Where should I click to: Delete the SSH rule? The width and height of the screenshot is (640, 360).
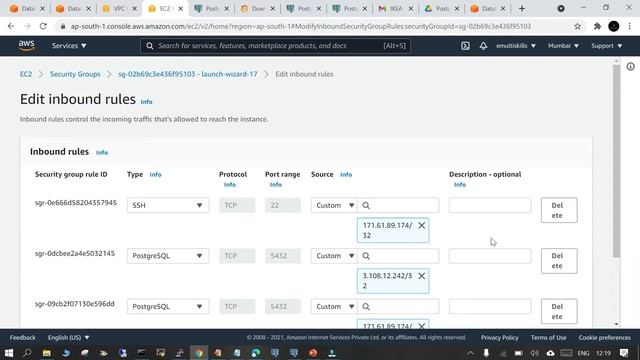click(559, 210)
